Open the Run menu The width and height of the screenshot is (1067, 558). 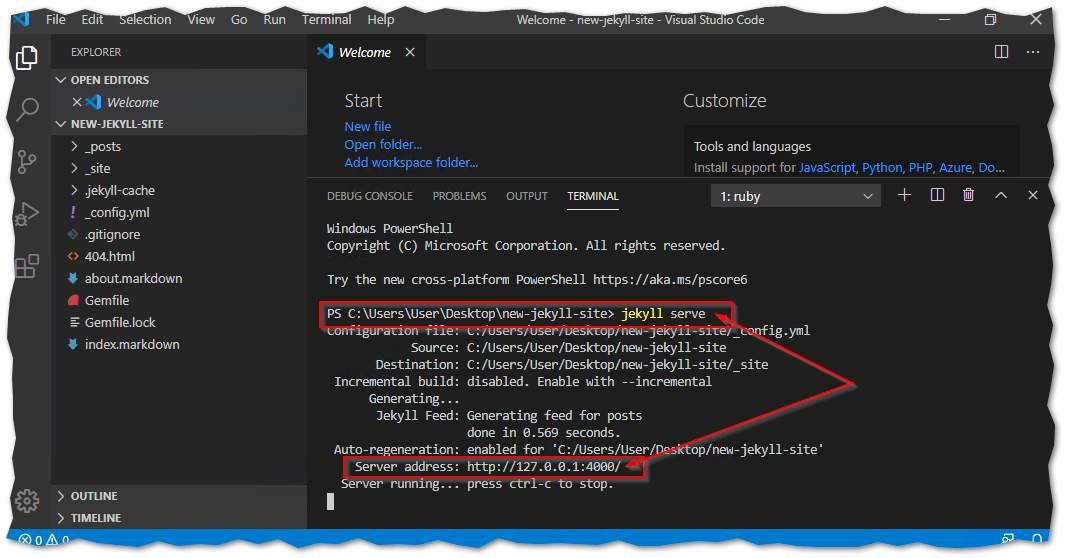click(x=274, y=20)
